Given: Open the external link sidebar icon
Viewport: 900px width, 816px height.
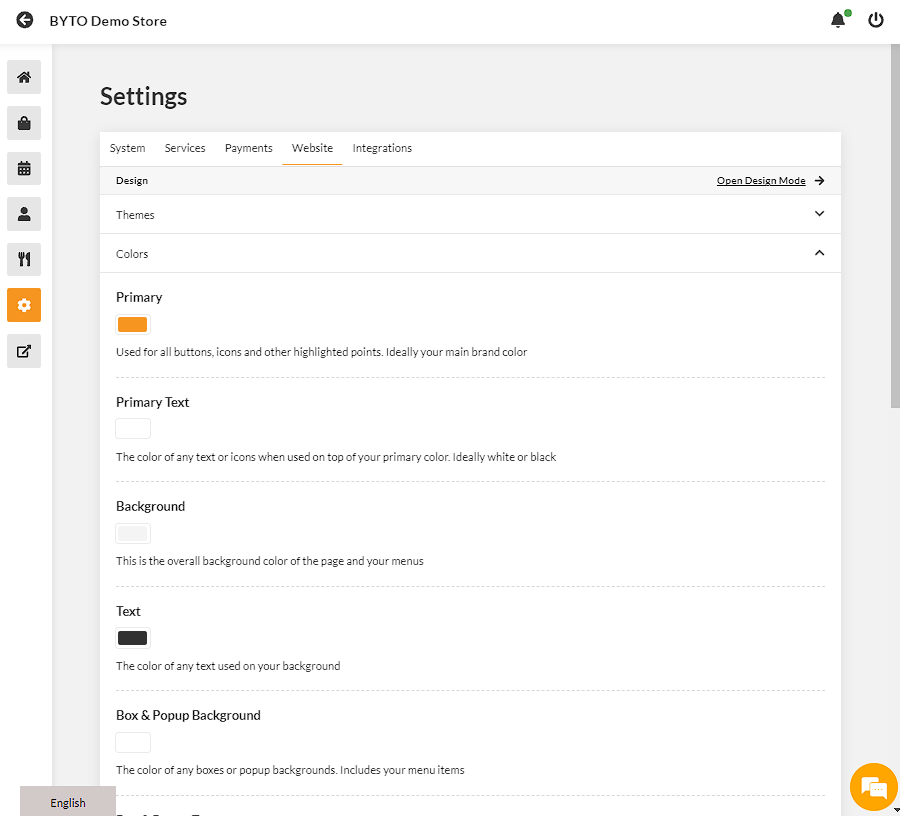Looking at the screenshot, I should click(24, 351).
